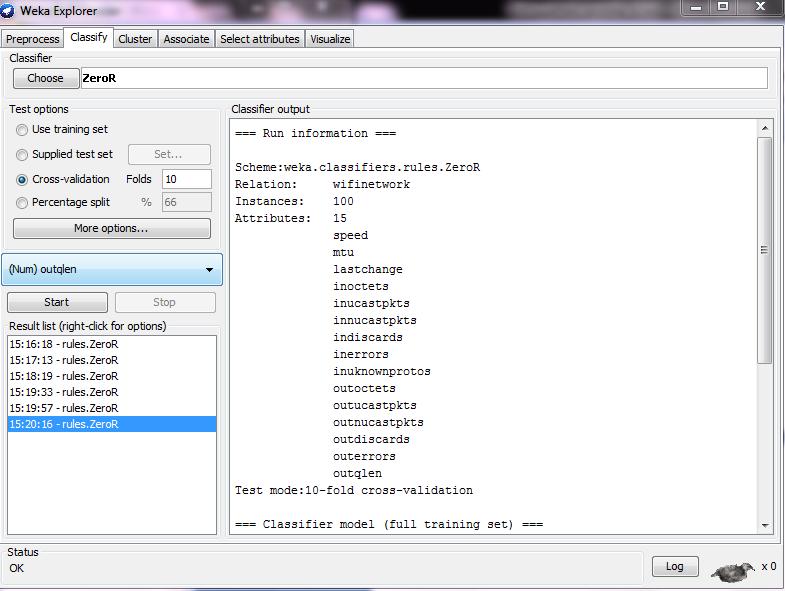Click the OK status text
785x591 pixels.
(17, 568)
